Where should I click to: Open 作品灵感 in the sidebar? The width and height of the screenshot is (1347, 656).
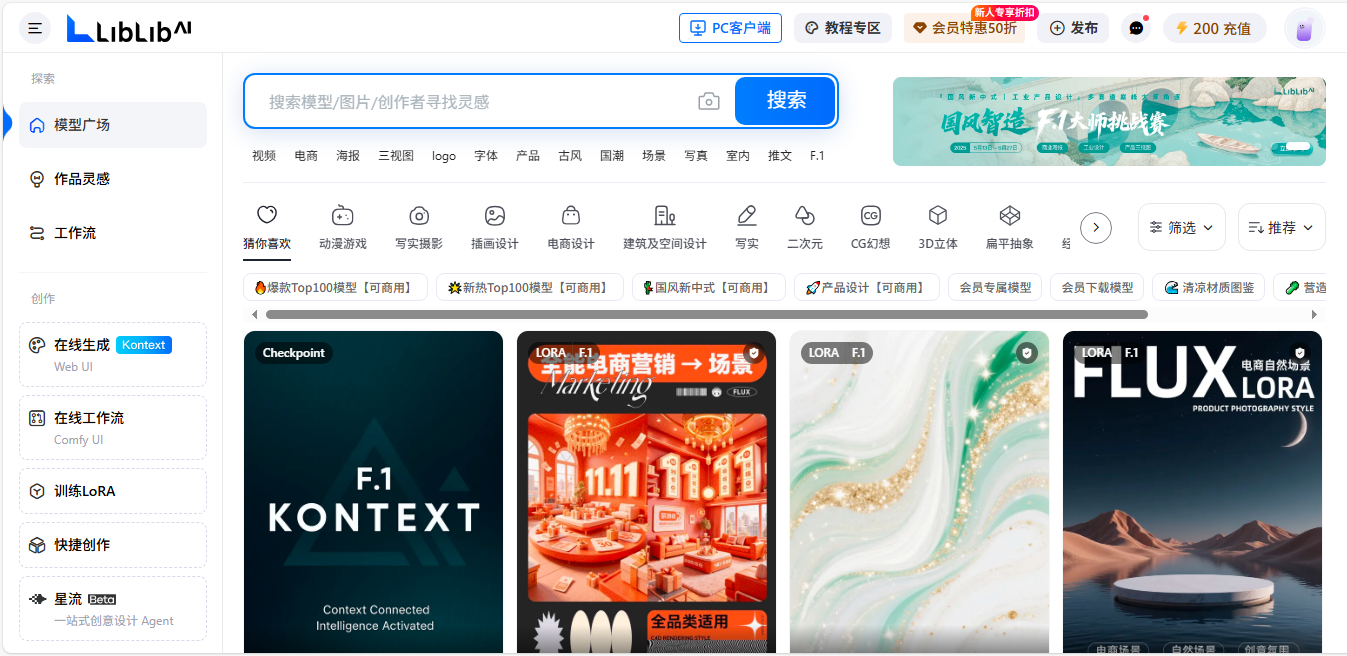tap(113, 179)
